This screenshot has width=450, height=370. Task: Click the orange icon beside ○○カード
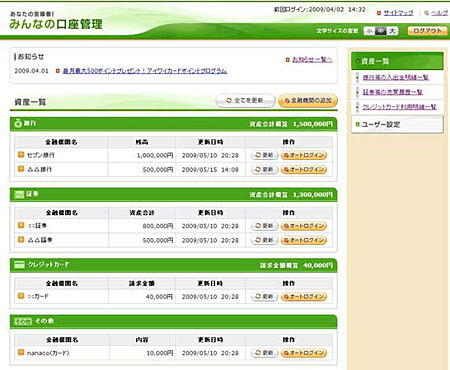(21, 296)
